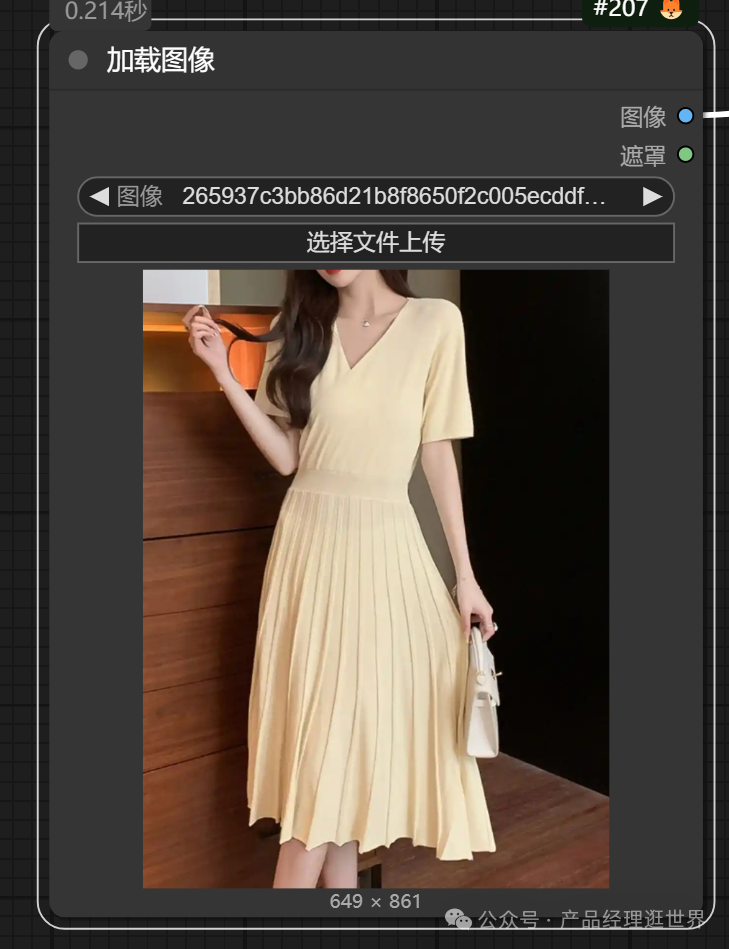The height and width of the screenshot is (949, 729).
Task: Click the blue 图像 output socket
Action: pos(685,116)
